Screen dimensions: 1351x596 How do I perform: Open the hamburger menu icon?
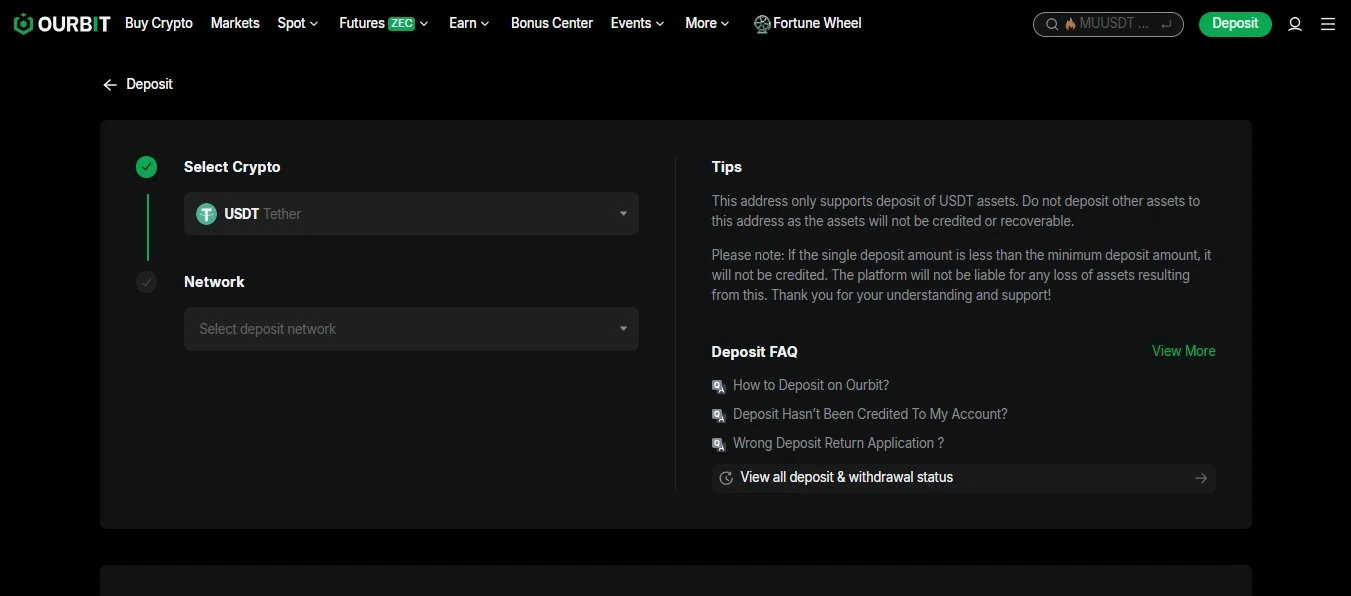[1328, 24]
